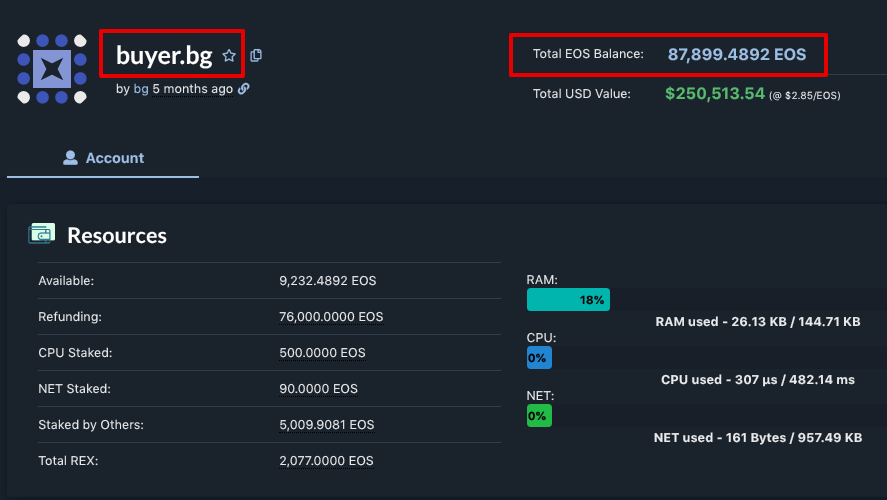Click the NET Staked 90.0000 EOS value
The height and width of the screenshot is (500, 887).
318,389
